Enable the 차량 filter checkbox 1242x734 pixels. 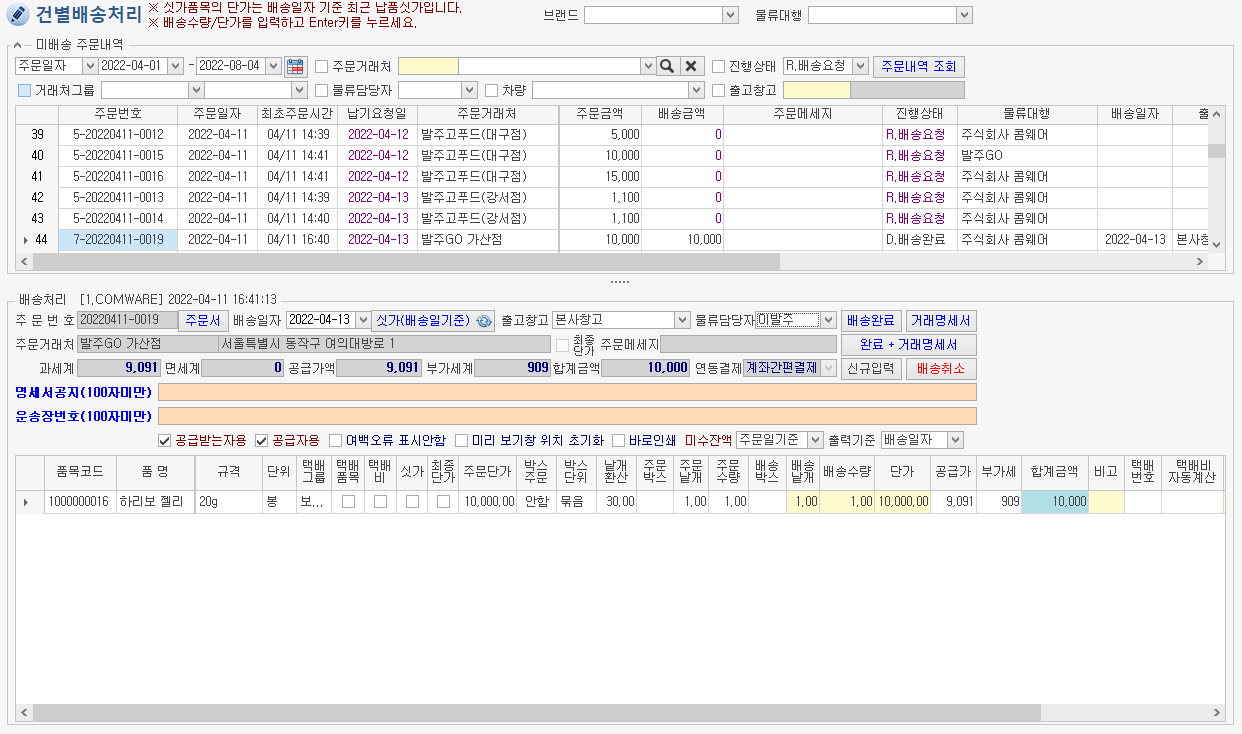click(x=491, y=90)
